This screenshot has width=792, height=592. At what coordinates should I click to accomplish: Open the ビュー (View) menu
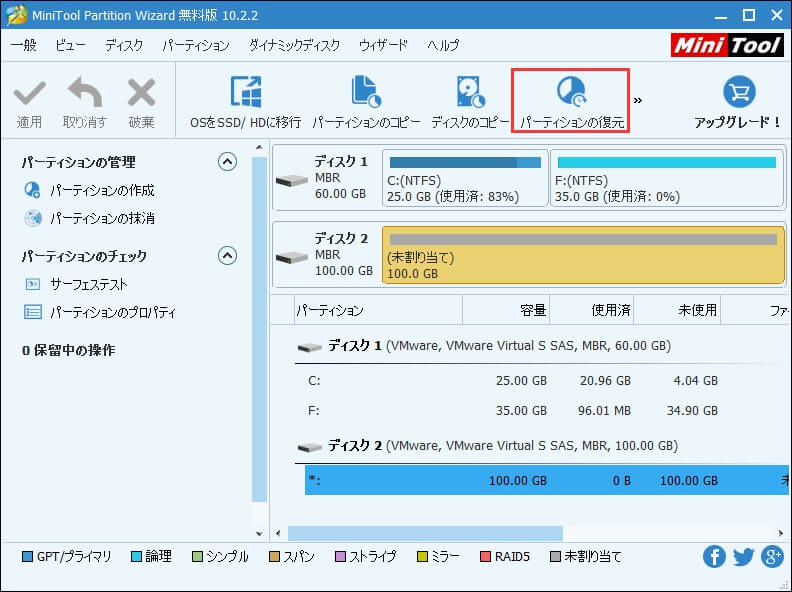pyautogui.click(x=71, y=45)
